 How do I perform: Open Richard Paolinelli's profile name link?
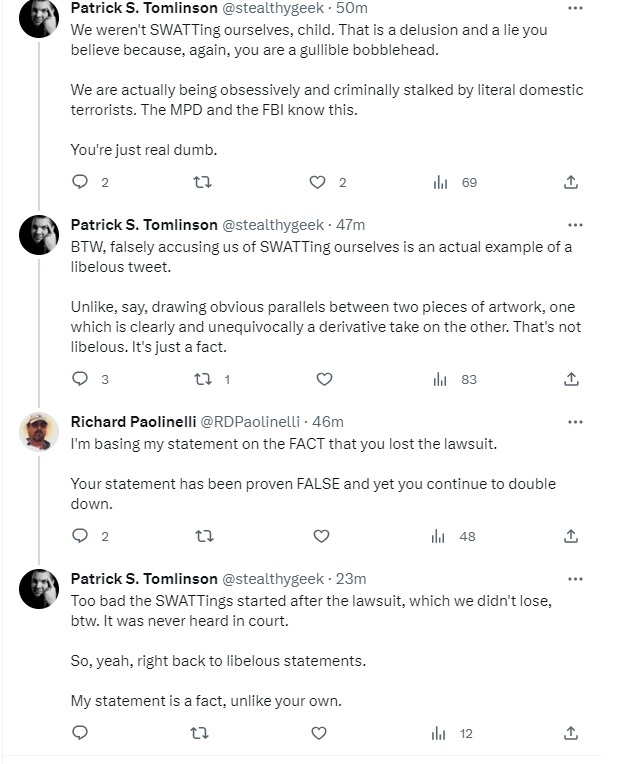coord(133,422)
